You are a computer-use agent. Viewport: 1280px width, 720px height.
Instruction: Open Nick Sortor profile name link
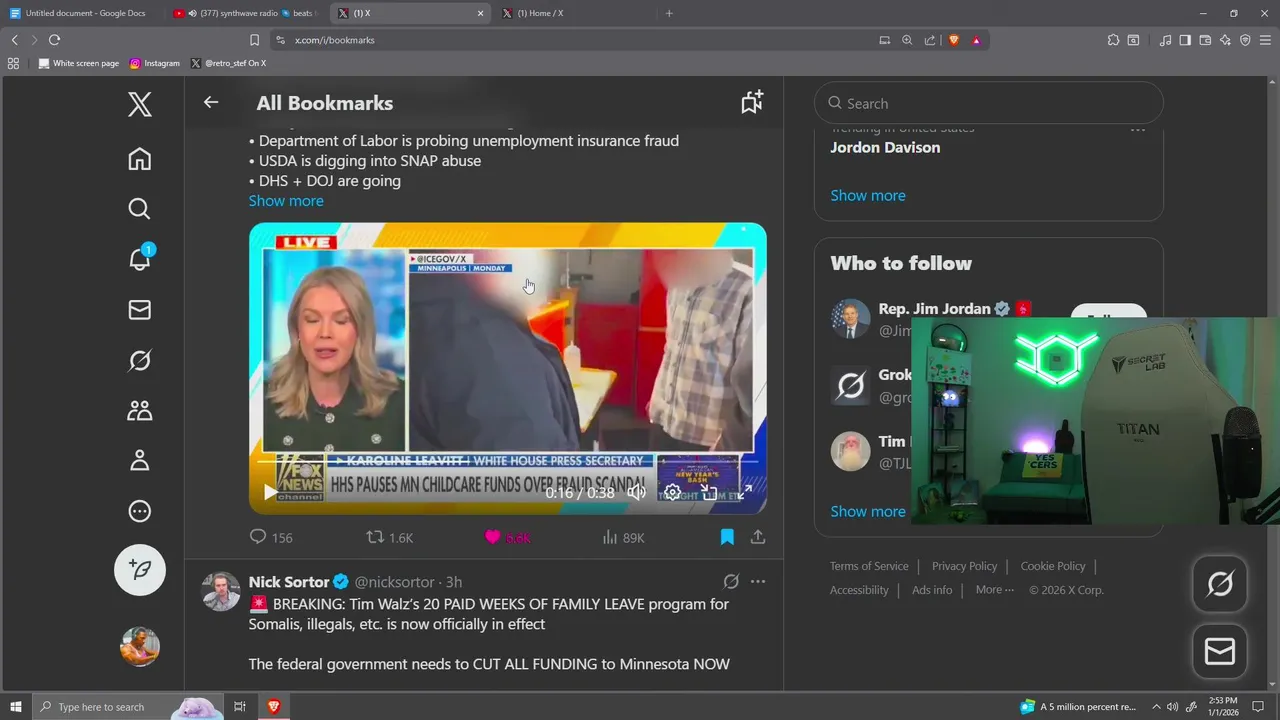pyautogui.click(x=289, y=582)
